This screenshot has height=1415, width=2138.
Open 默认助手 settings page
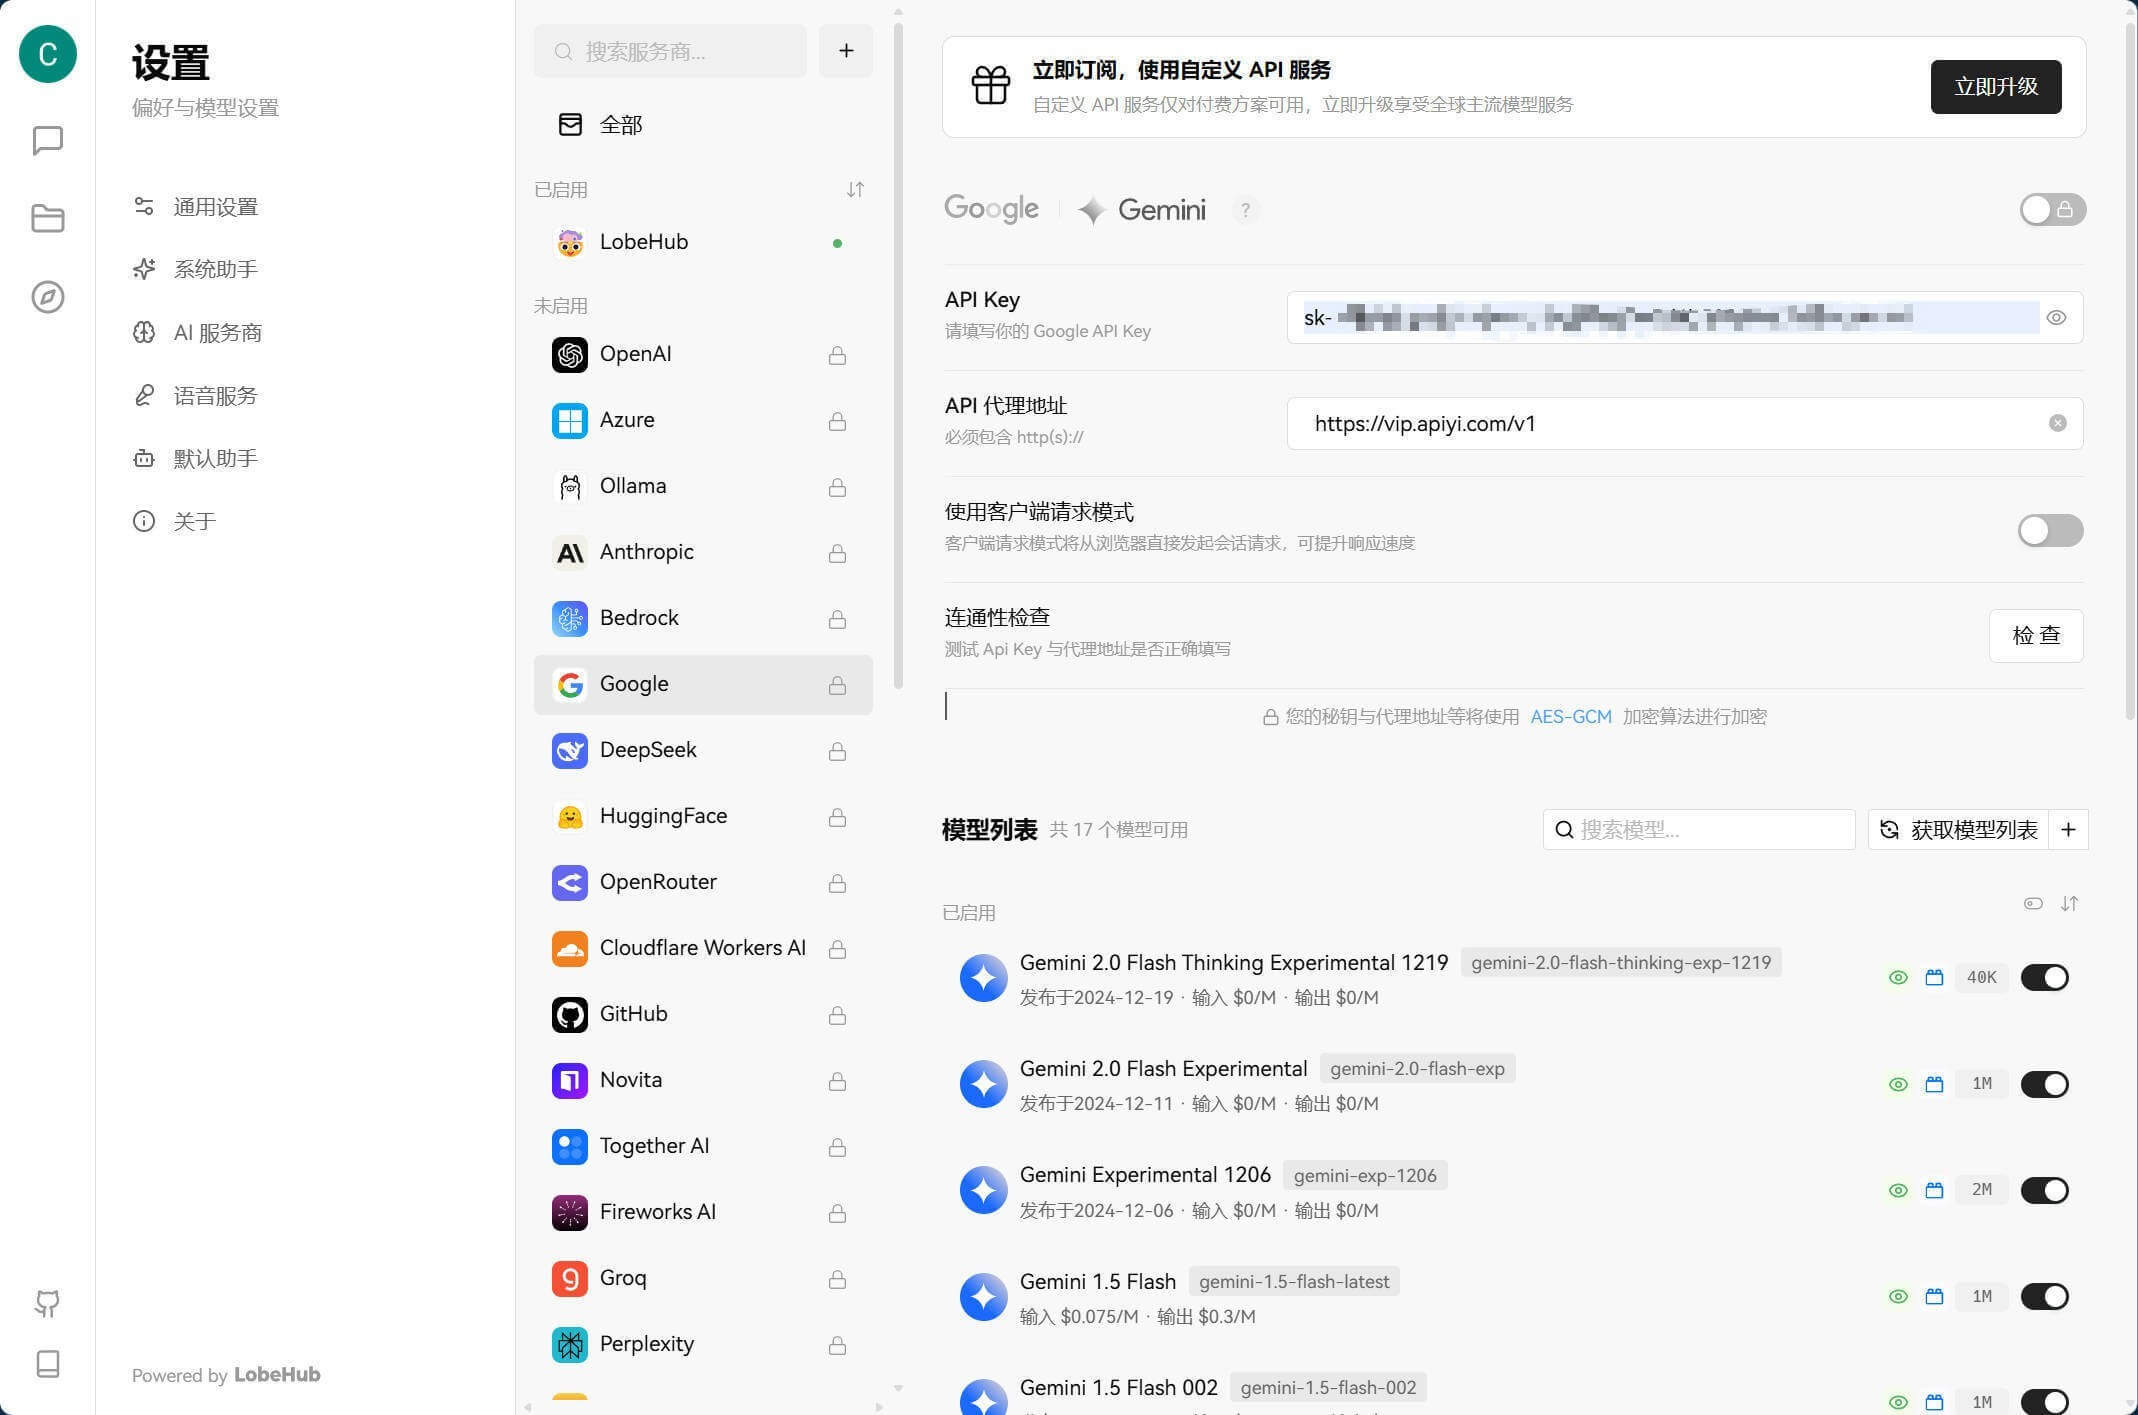tap(216, 458)
